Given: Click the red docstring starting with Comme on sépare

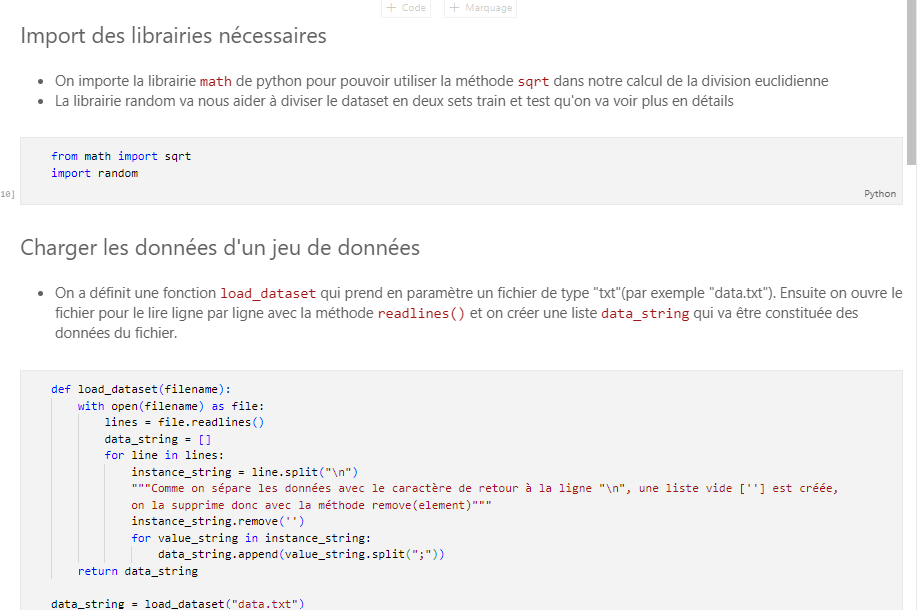Looking at the screenshot, I should point(484,497).
